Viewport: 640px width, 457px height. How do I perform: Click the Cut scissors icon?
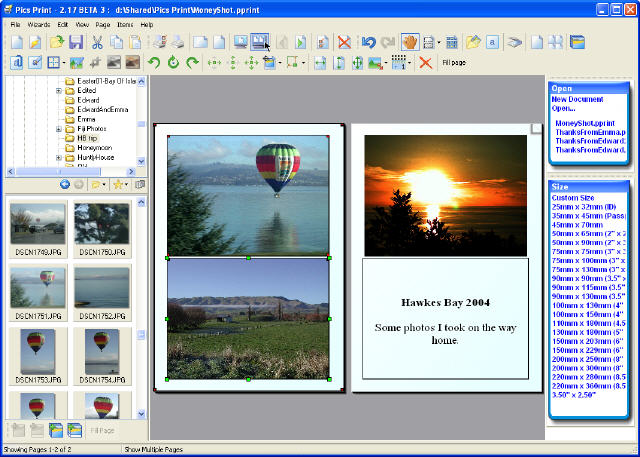[x=97, y=42]
